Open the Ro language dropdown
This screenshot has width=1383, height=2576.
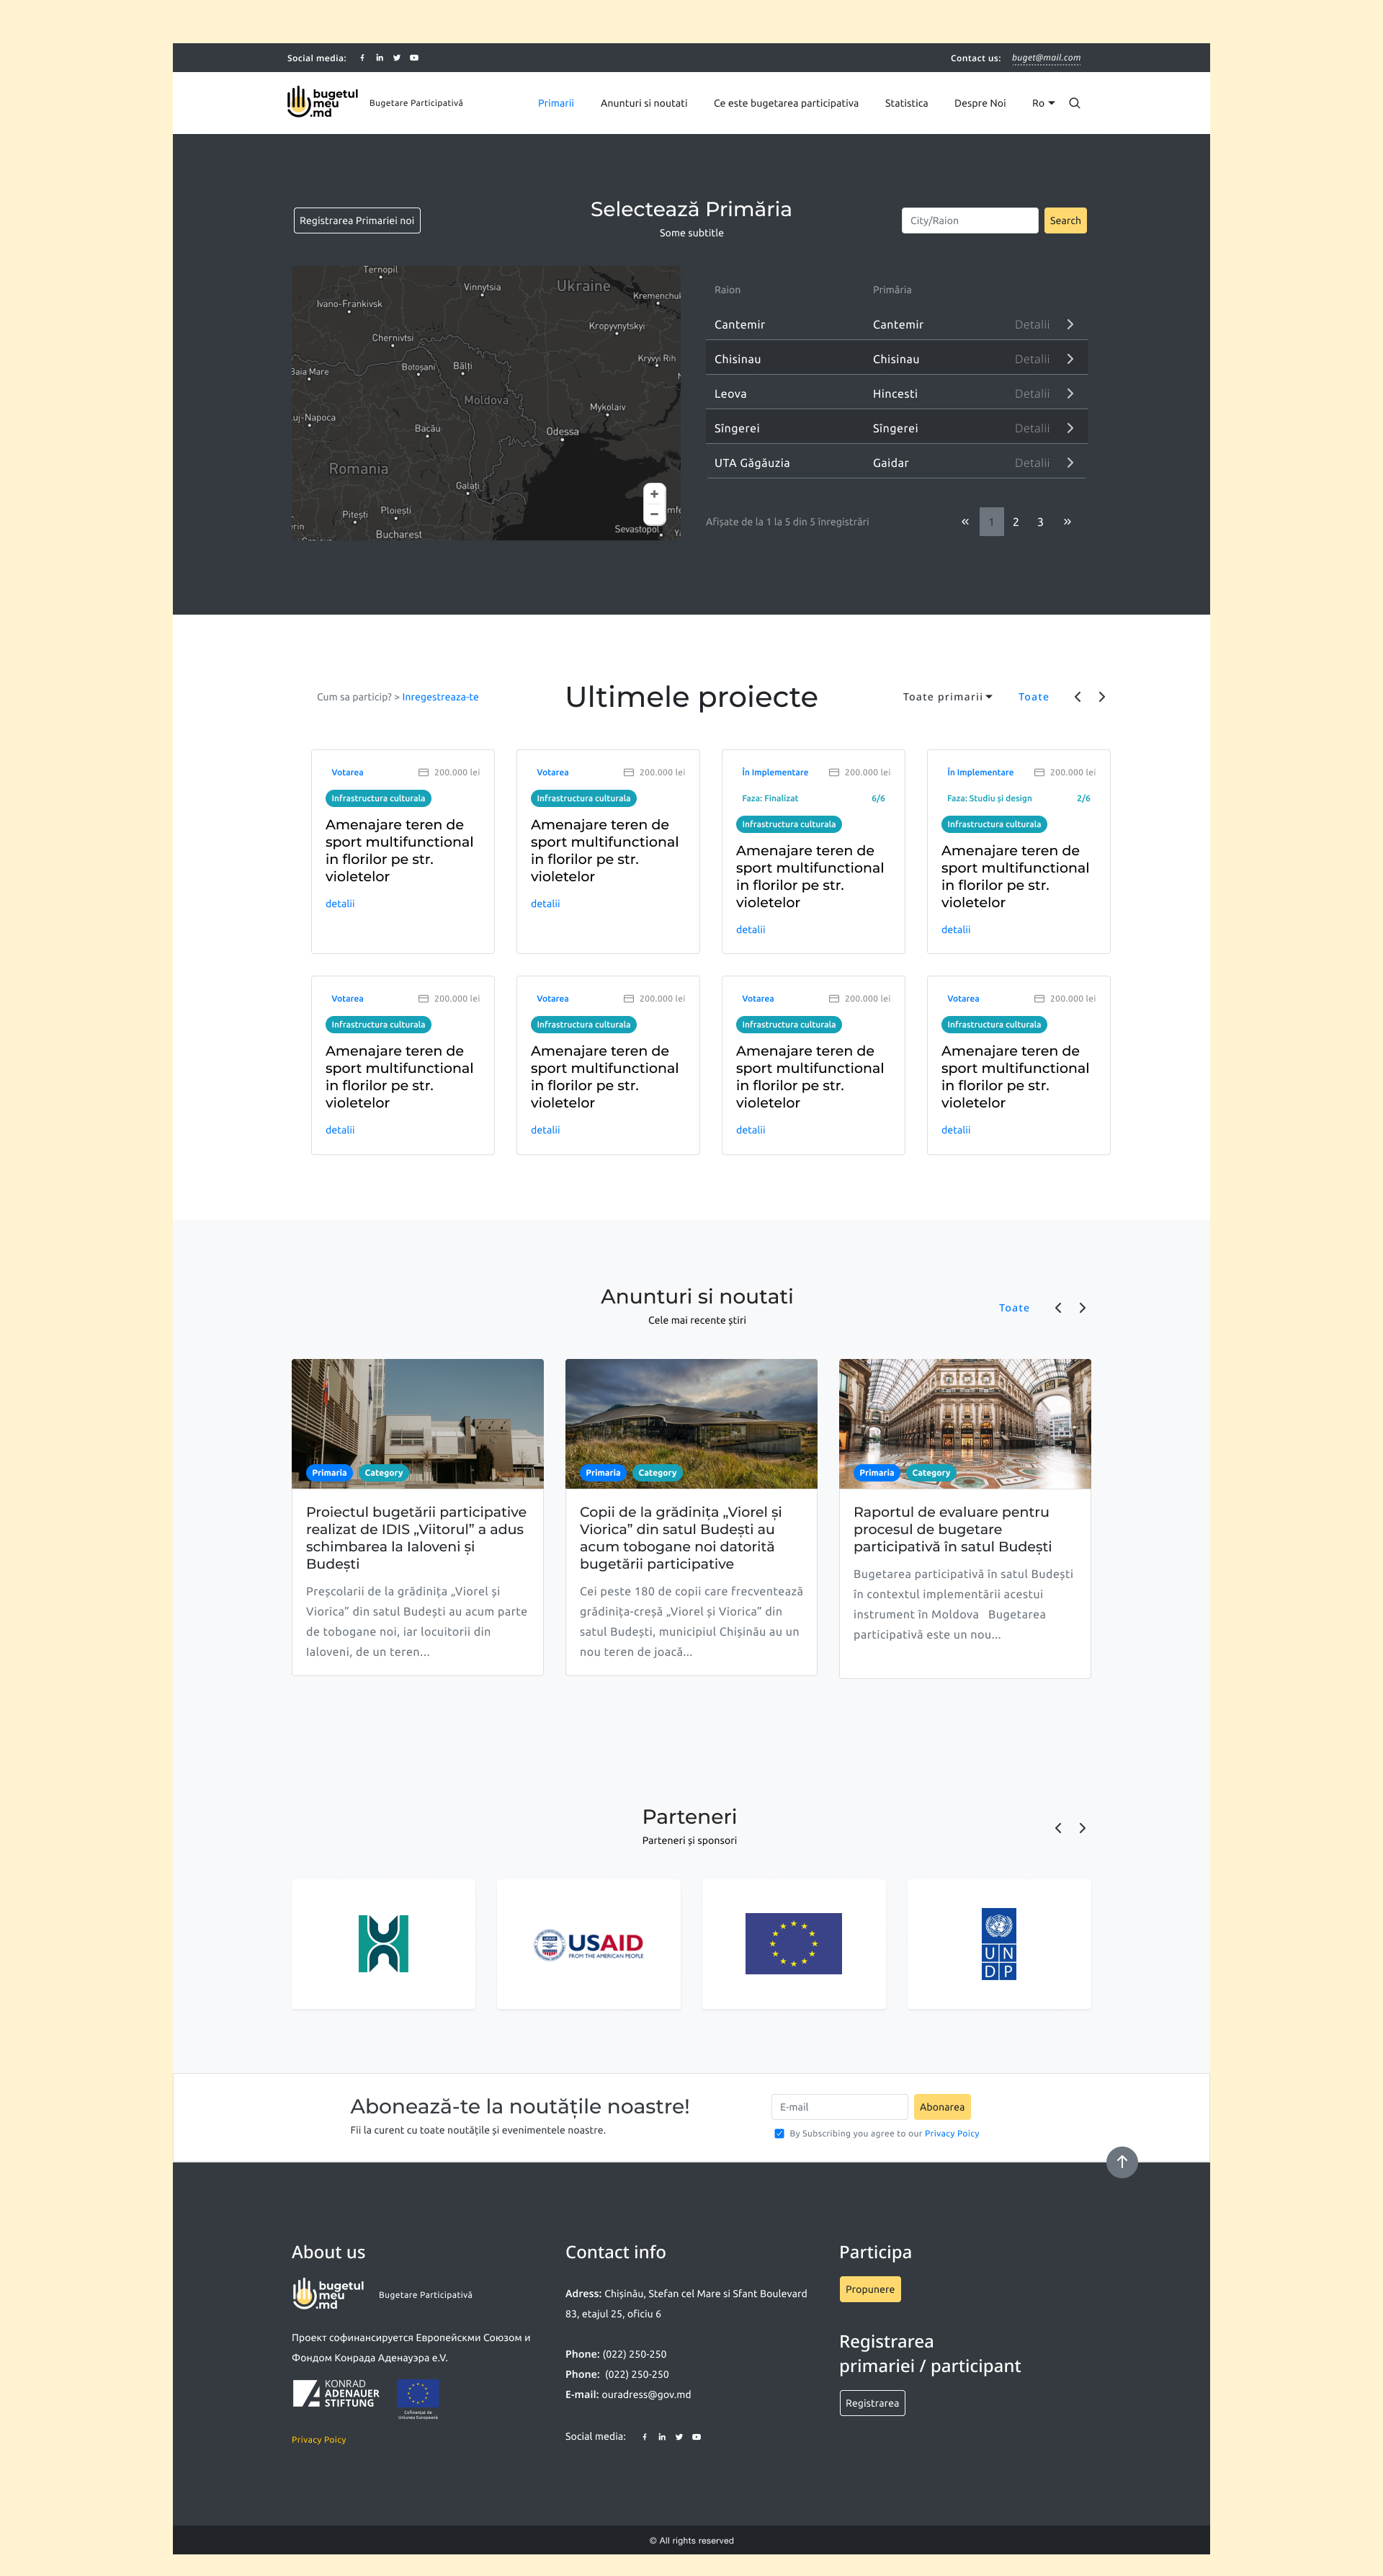tap(1043, 103)
